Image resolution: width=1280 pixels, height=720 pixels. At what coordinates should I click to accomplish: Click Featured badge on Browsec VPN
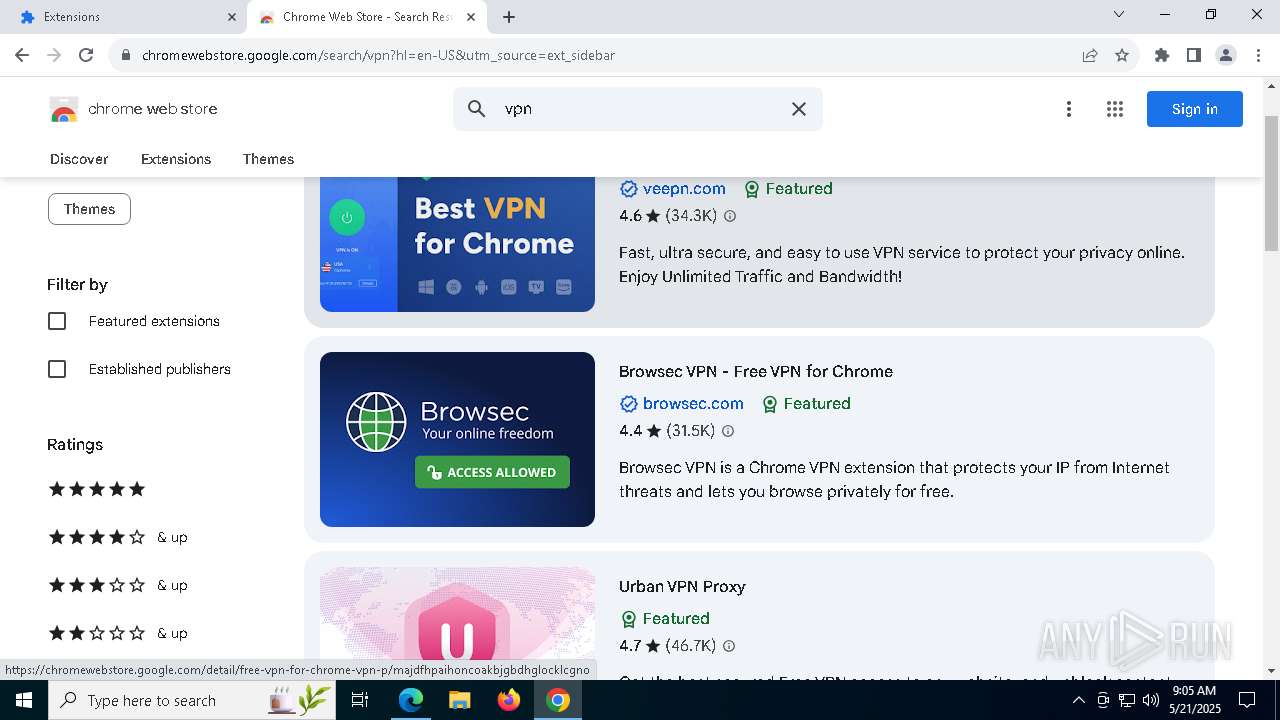[x=806, y=403]
